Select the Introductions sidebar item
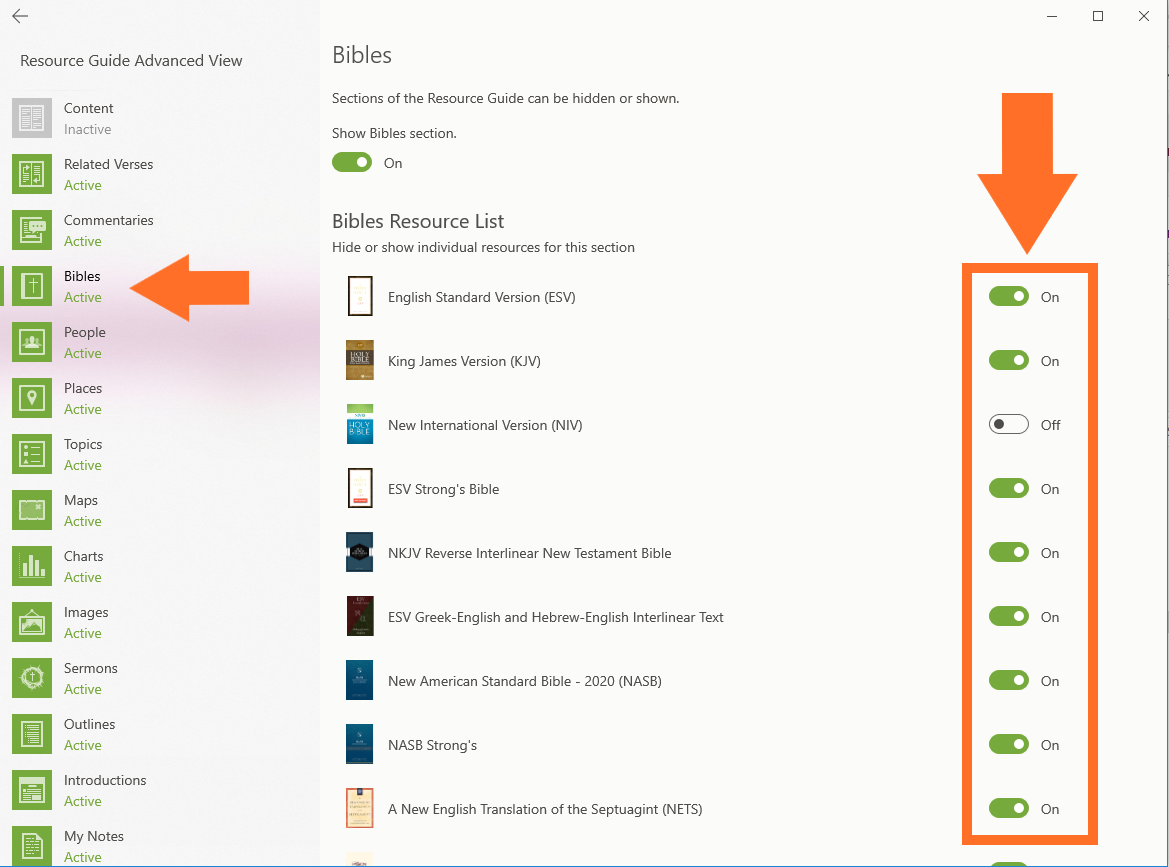The image size is (1169, 867). coord(105,790)
